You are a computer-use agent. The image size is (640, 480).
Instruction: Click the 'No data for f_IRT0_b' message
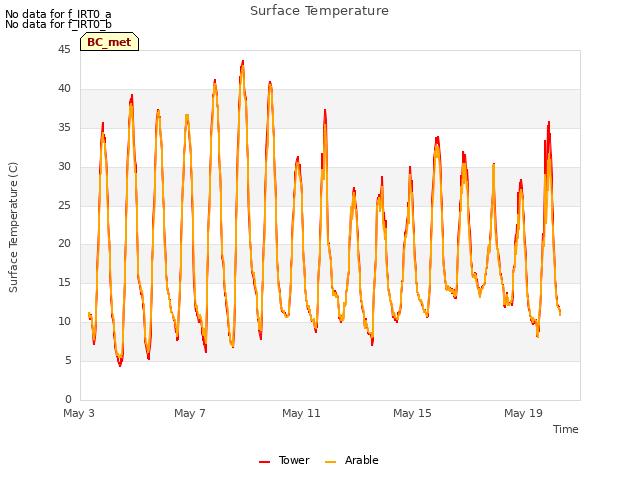(x=58, y=24)
